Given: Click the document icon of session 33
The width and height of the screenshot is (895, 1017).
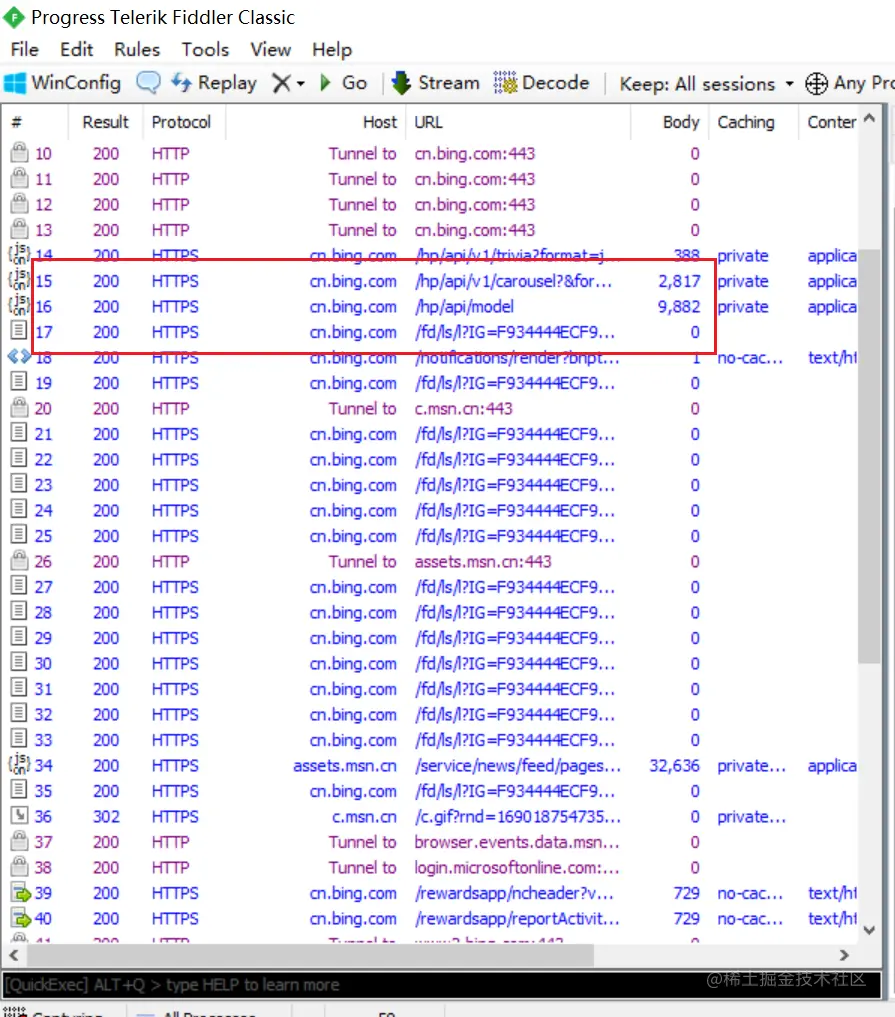Looking at the screenshot, I should (x=19, y=738).
